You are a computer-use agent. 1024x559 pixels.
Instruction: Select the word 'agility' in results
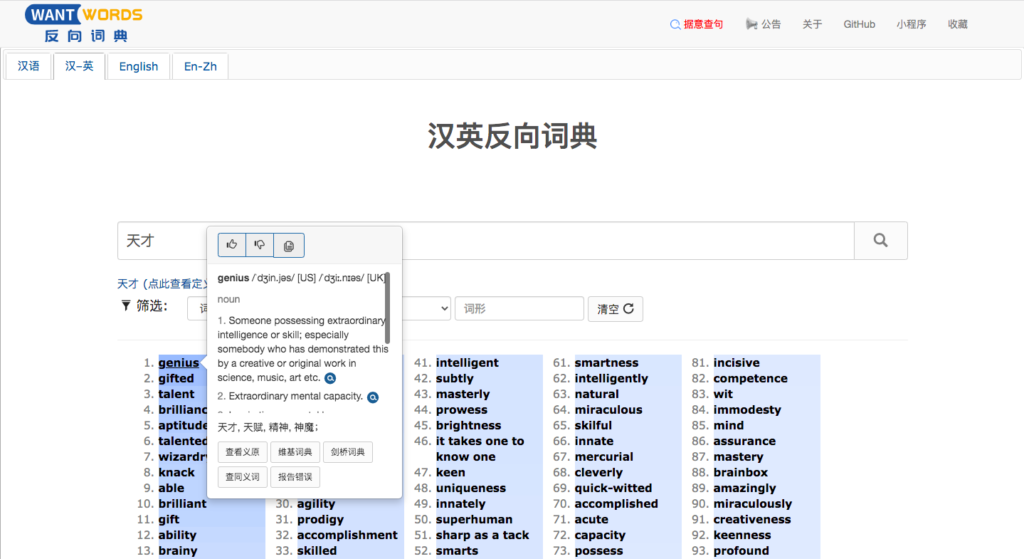[316, 503]
